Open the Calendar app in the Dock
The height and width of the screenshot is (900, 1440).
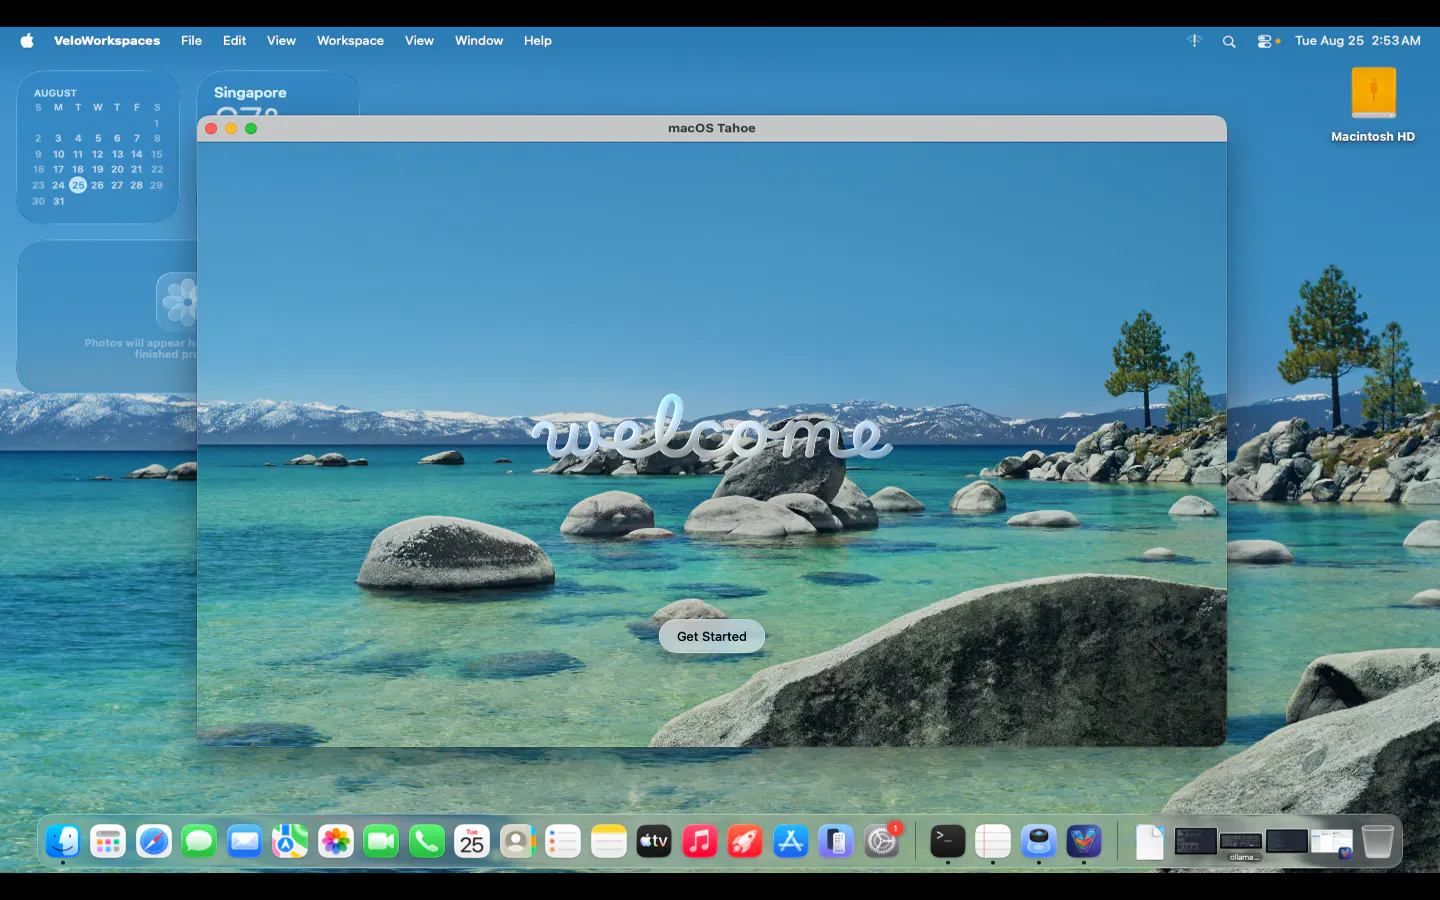472,841
